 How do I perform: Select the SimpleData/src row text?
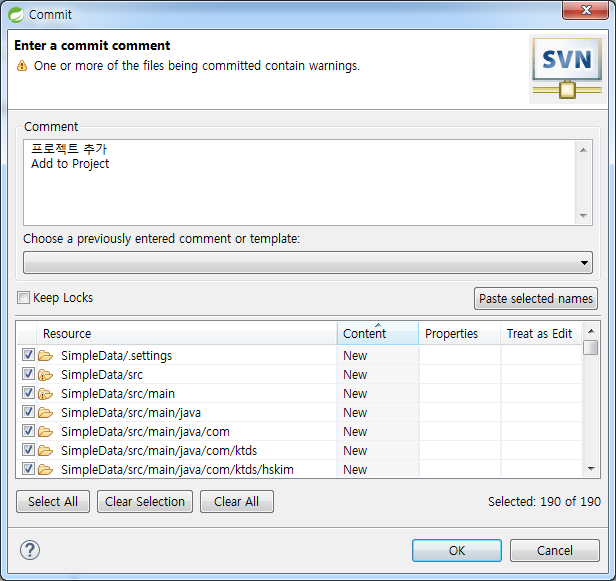(x=102, y=375)
